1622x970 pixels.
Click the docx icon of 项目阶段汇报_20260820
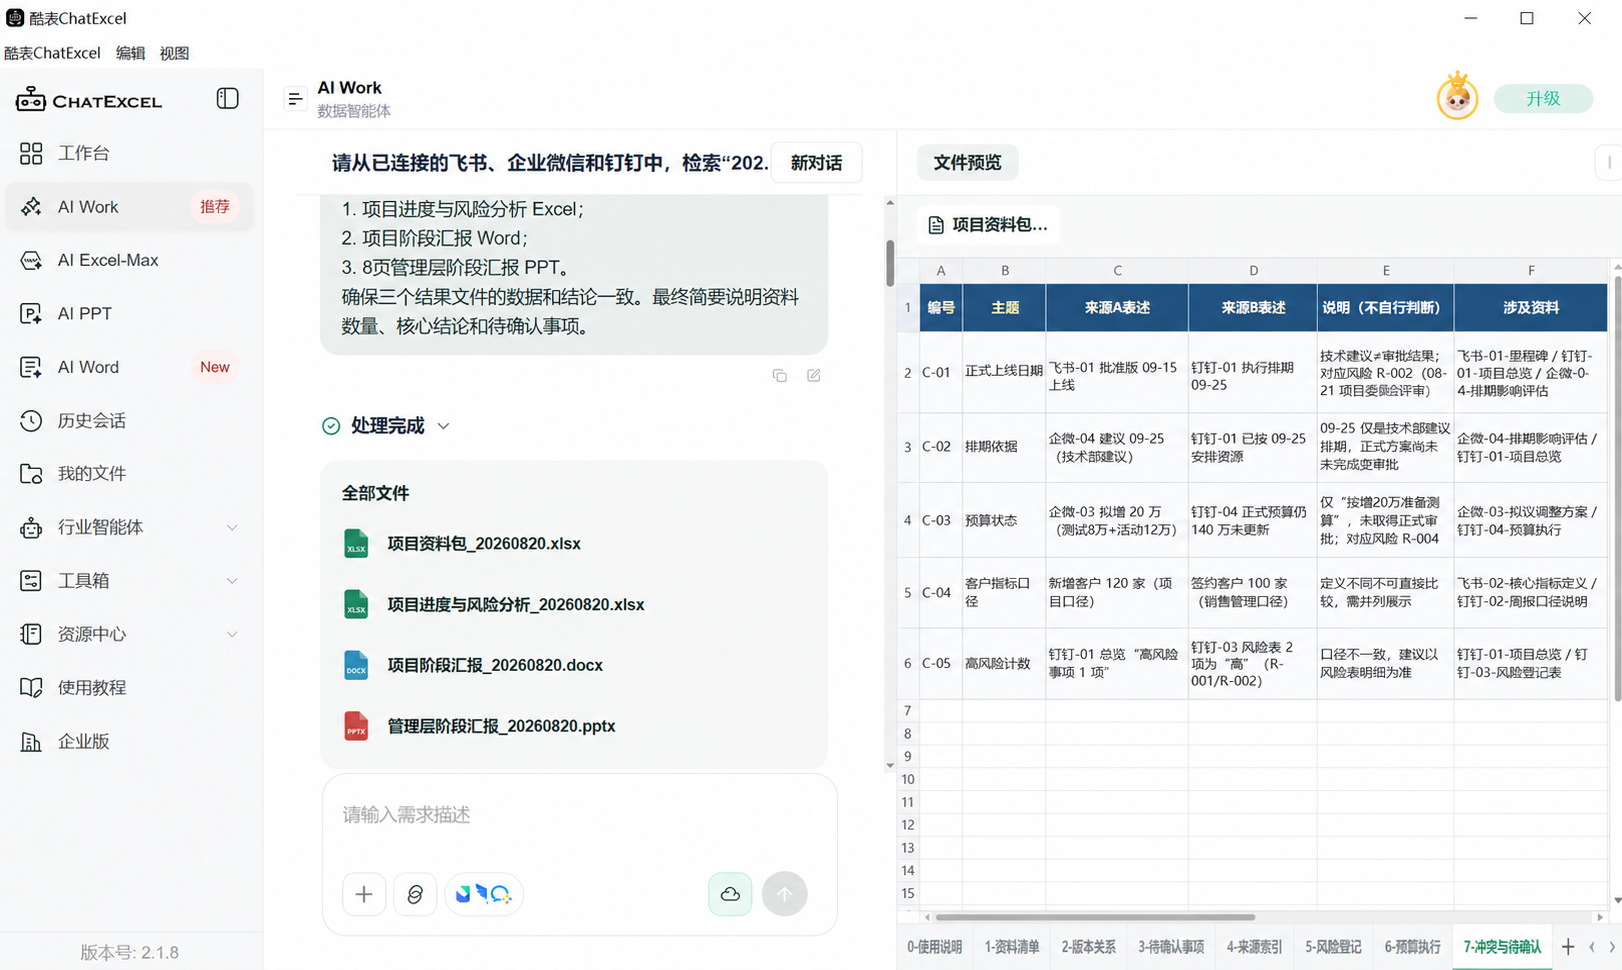click(356, 666)
